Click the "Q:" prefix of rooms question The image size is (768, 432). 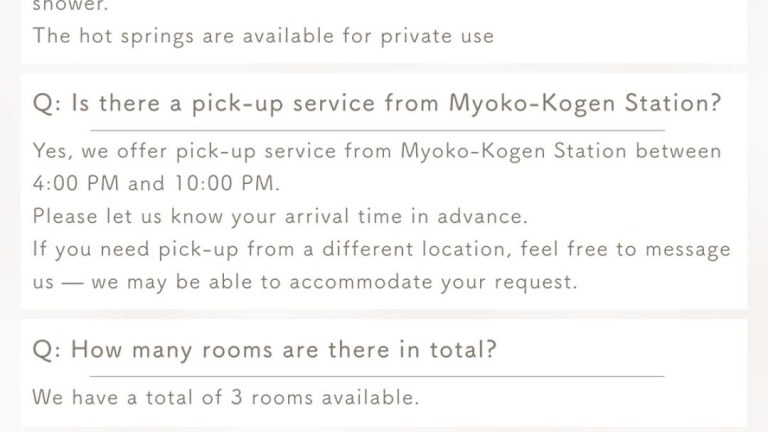tap(46, 350)
